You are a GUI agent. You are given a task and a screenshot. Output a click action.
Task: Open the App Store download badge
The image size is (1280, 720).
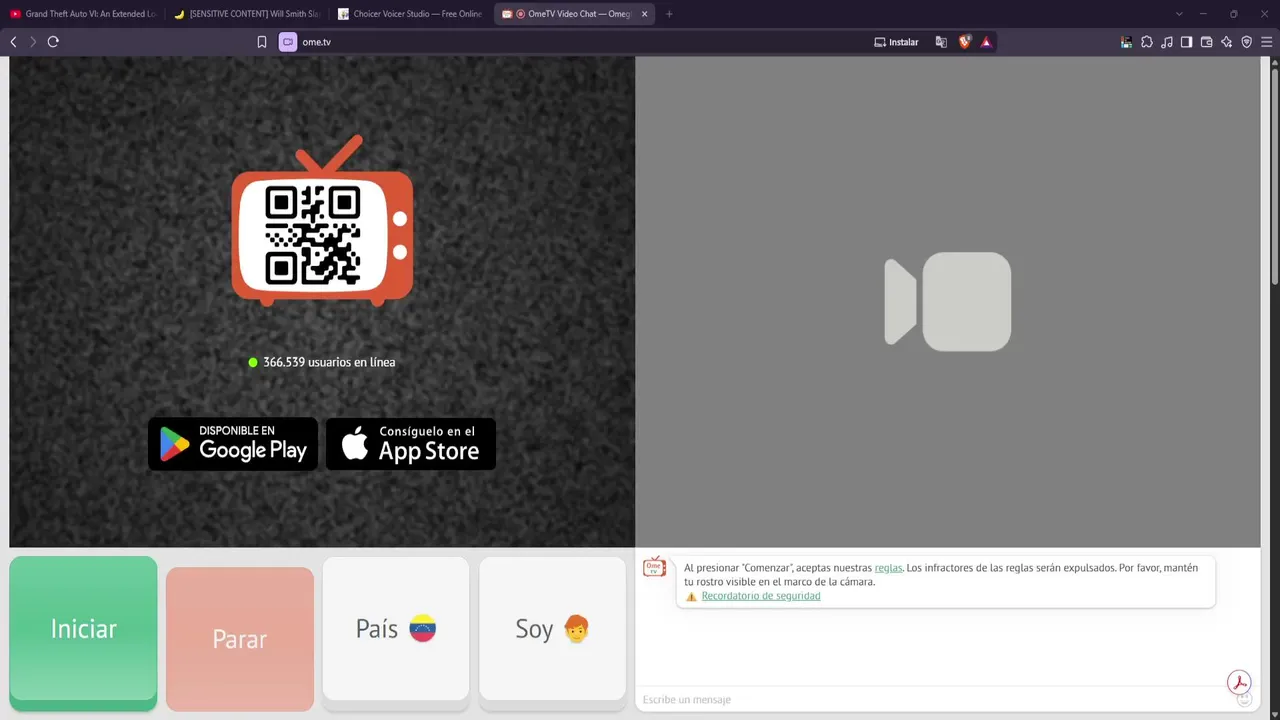pos(411,444)
